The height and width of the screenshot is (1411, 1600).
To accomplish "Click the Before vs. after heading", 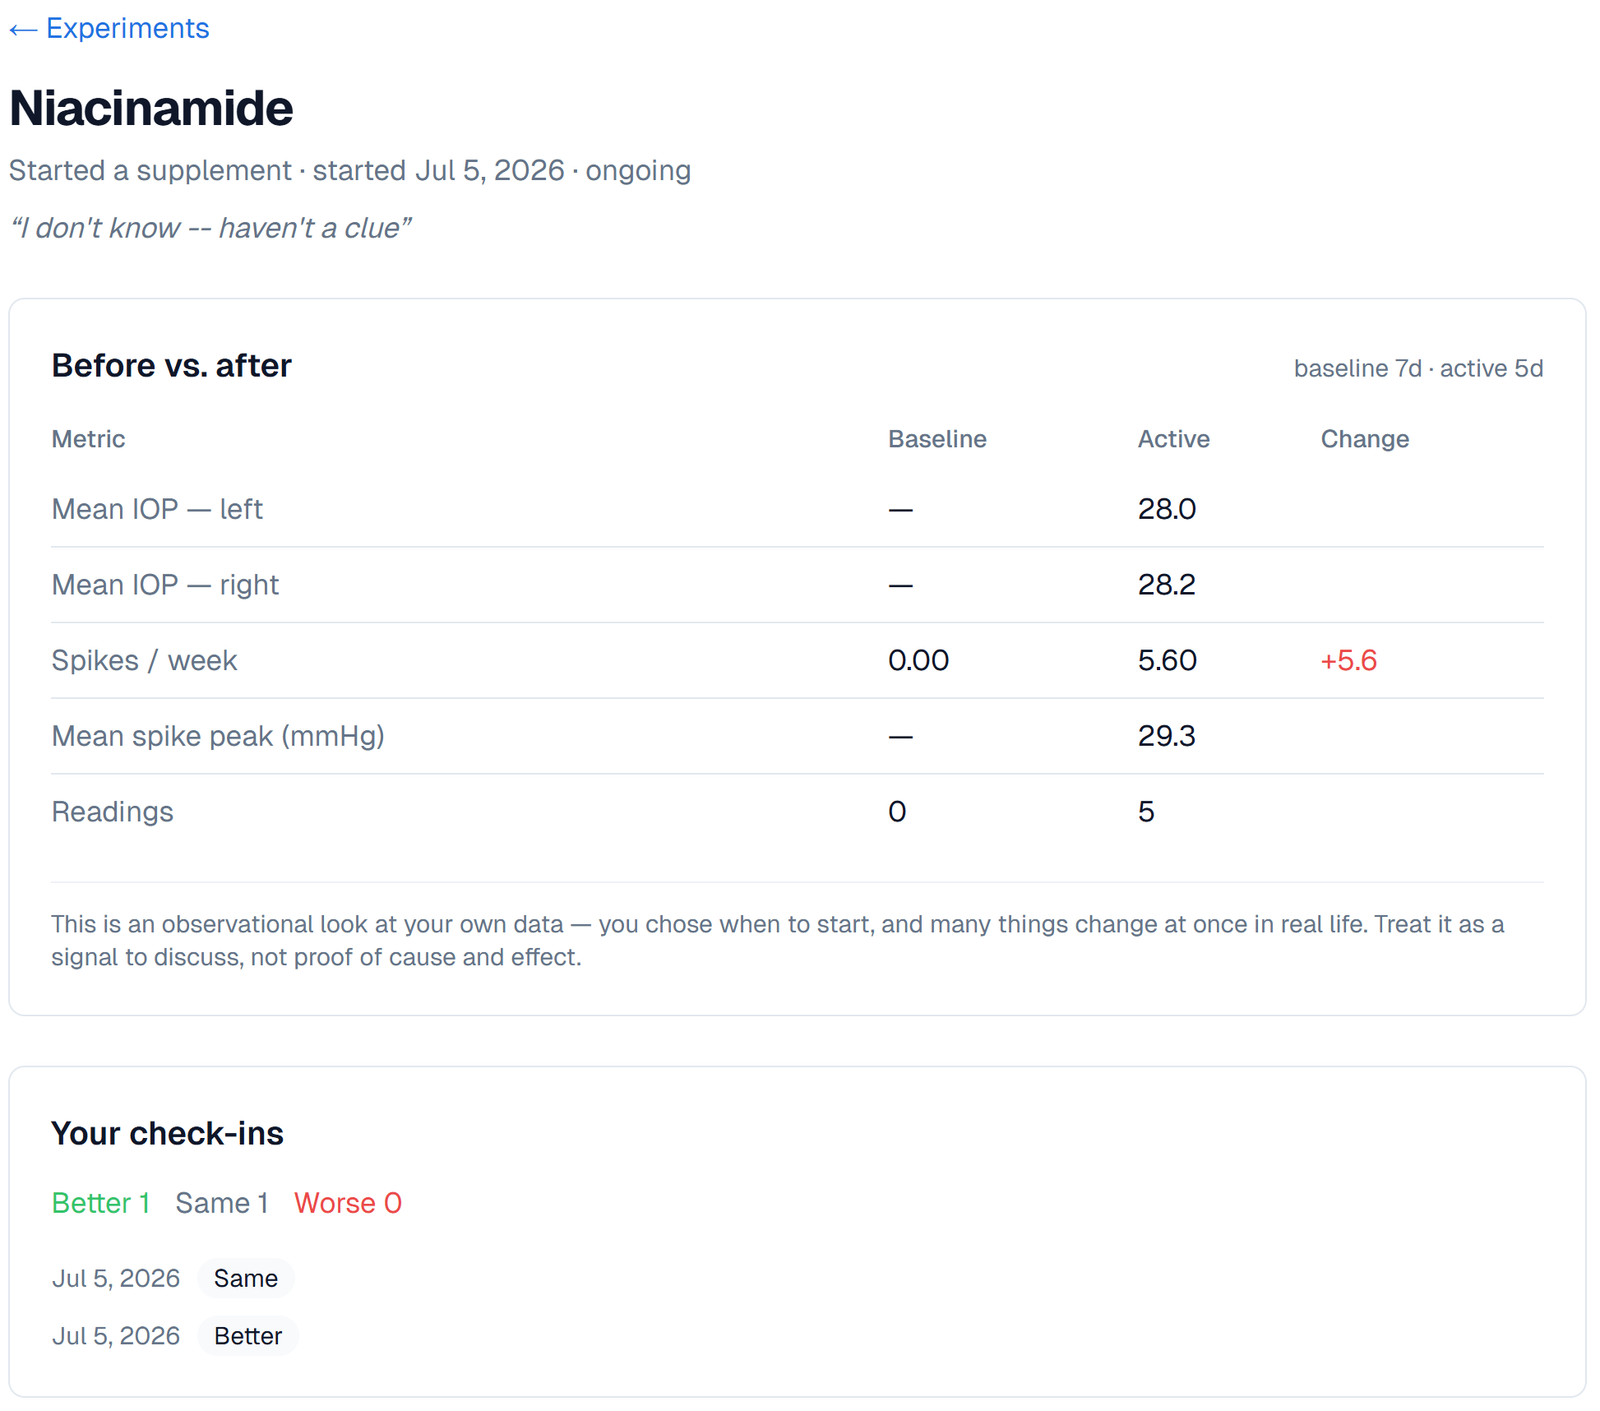I will [171, 366].
